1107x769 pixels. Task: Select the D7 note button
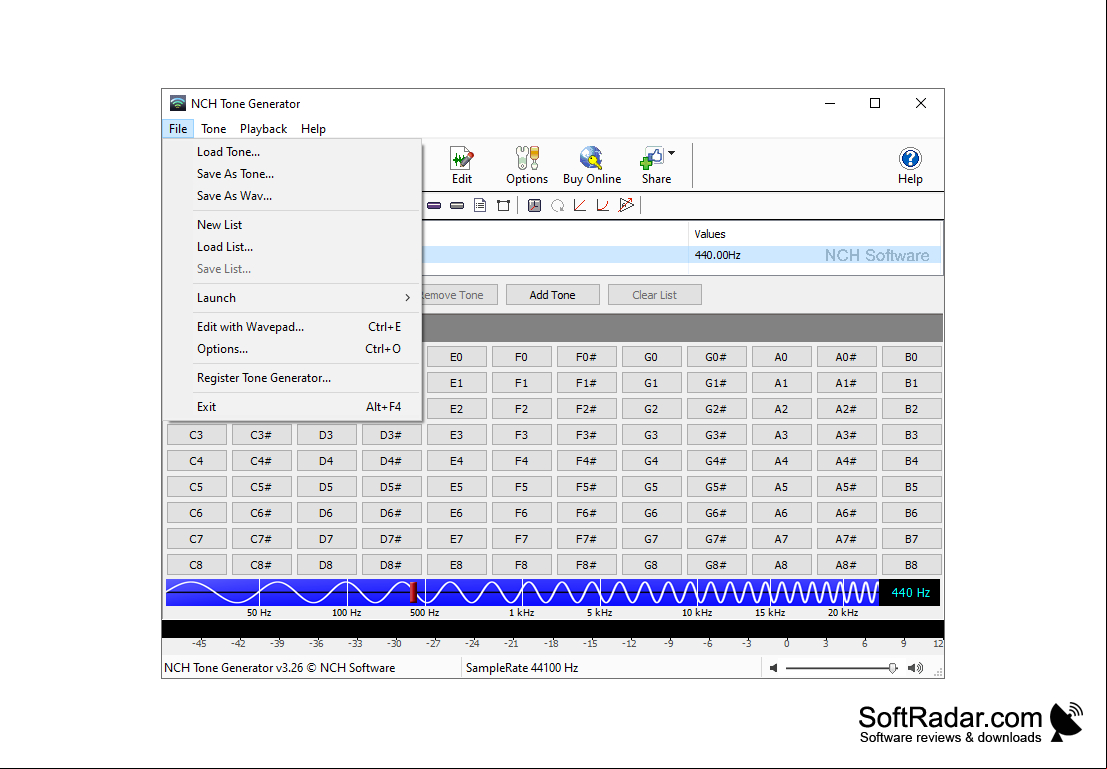pos(326,539)
